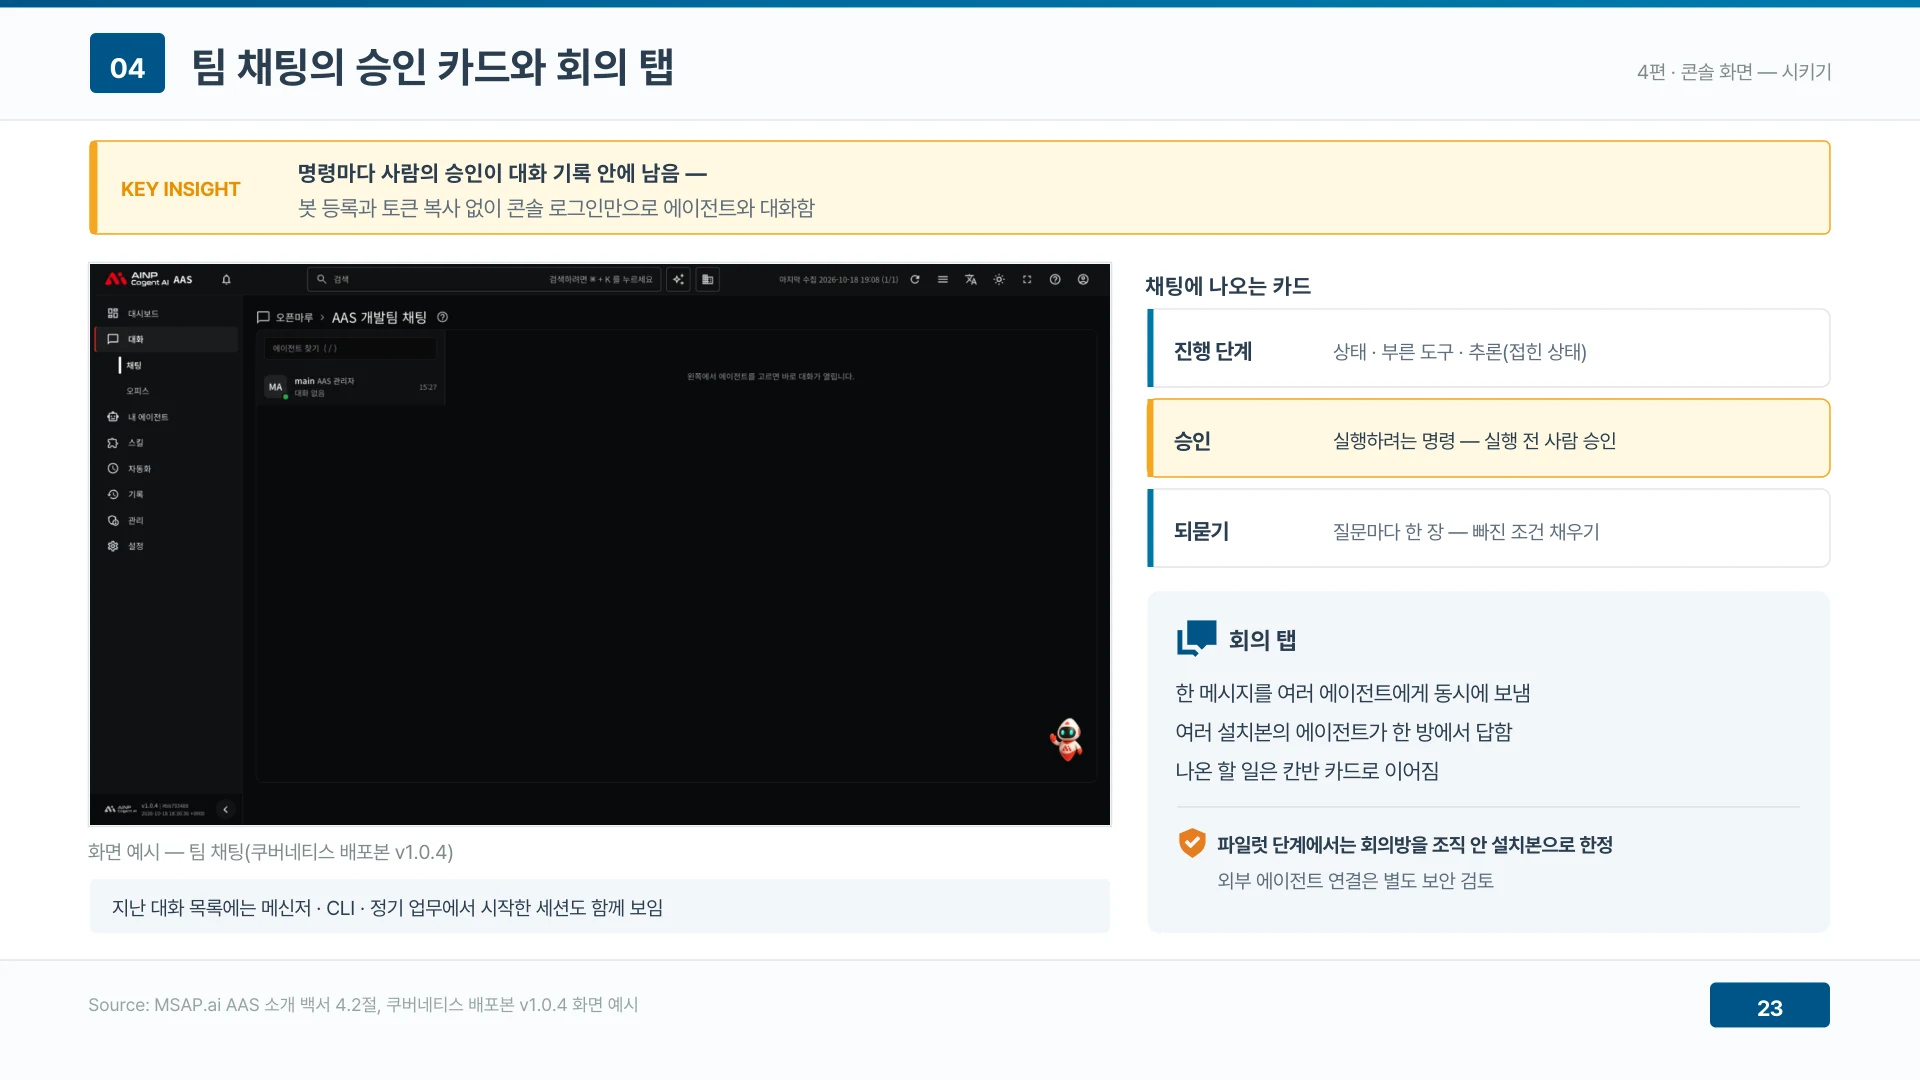
Task: Click the 04 section number badge
Action: point(127,63)
